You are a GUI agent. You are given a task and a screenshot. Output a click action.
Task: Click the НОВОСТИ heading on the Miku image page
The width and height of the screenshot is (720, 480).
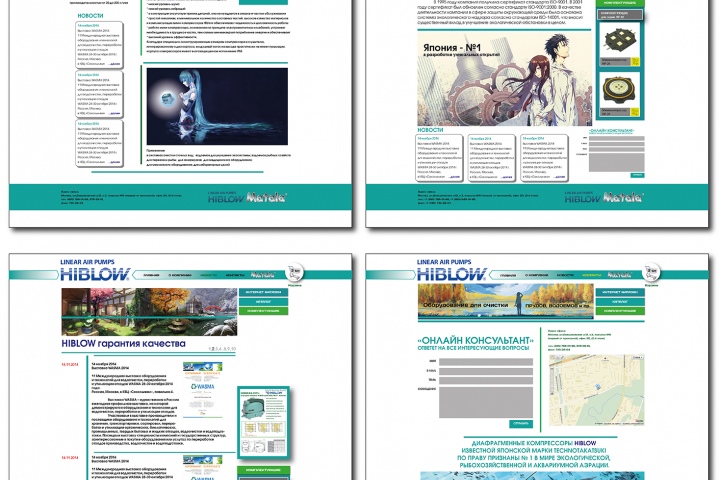coord(90,16)
